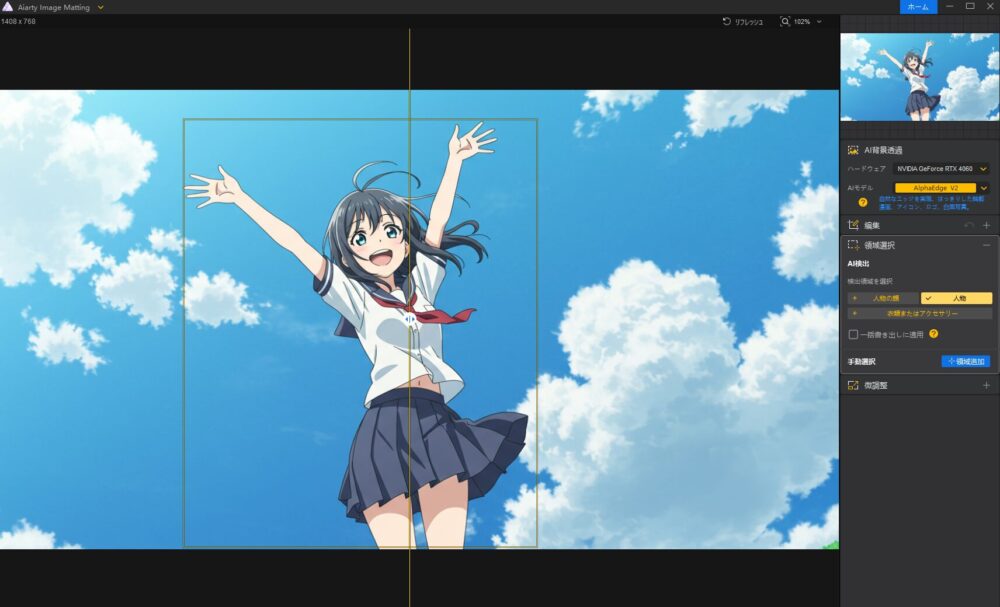
Task: Click the help icon below AIモデル
Action: (862, 202)
